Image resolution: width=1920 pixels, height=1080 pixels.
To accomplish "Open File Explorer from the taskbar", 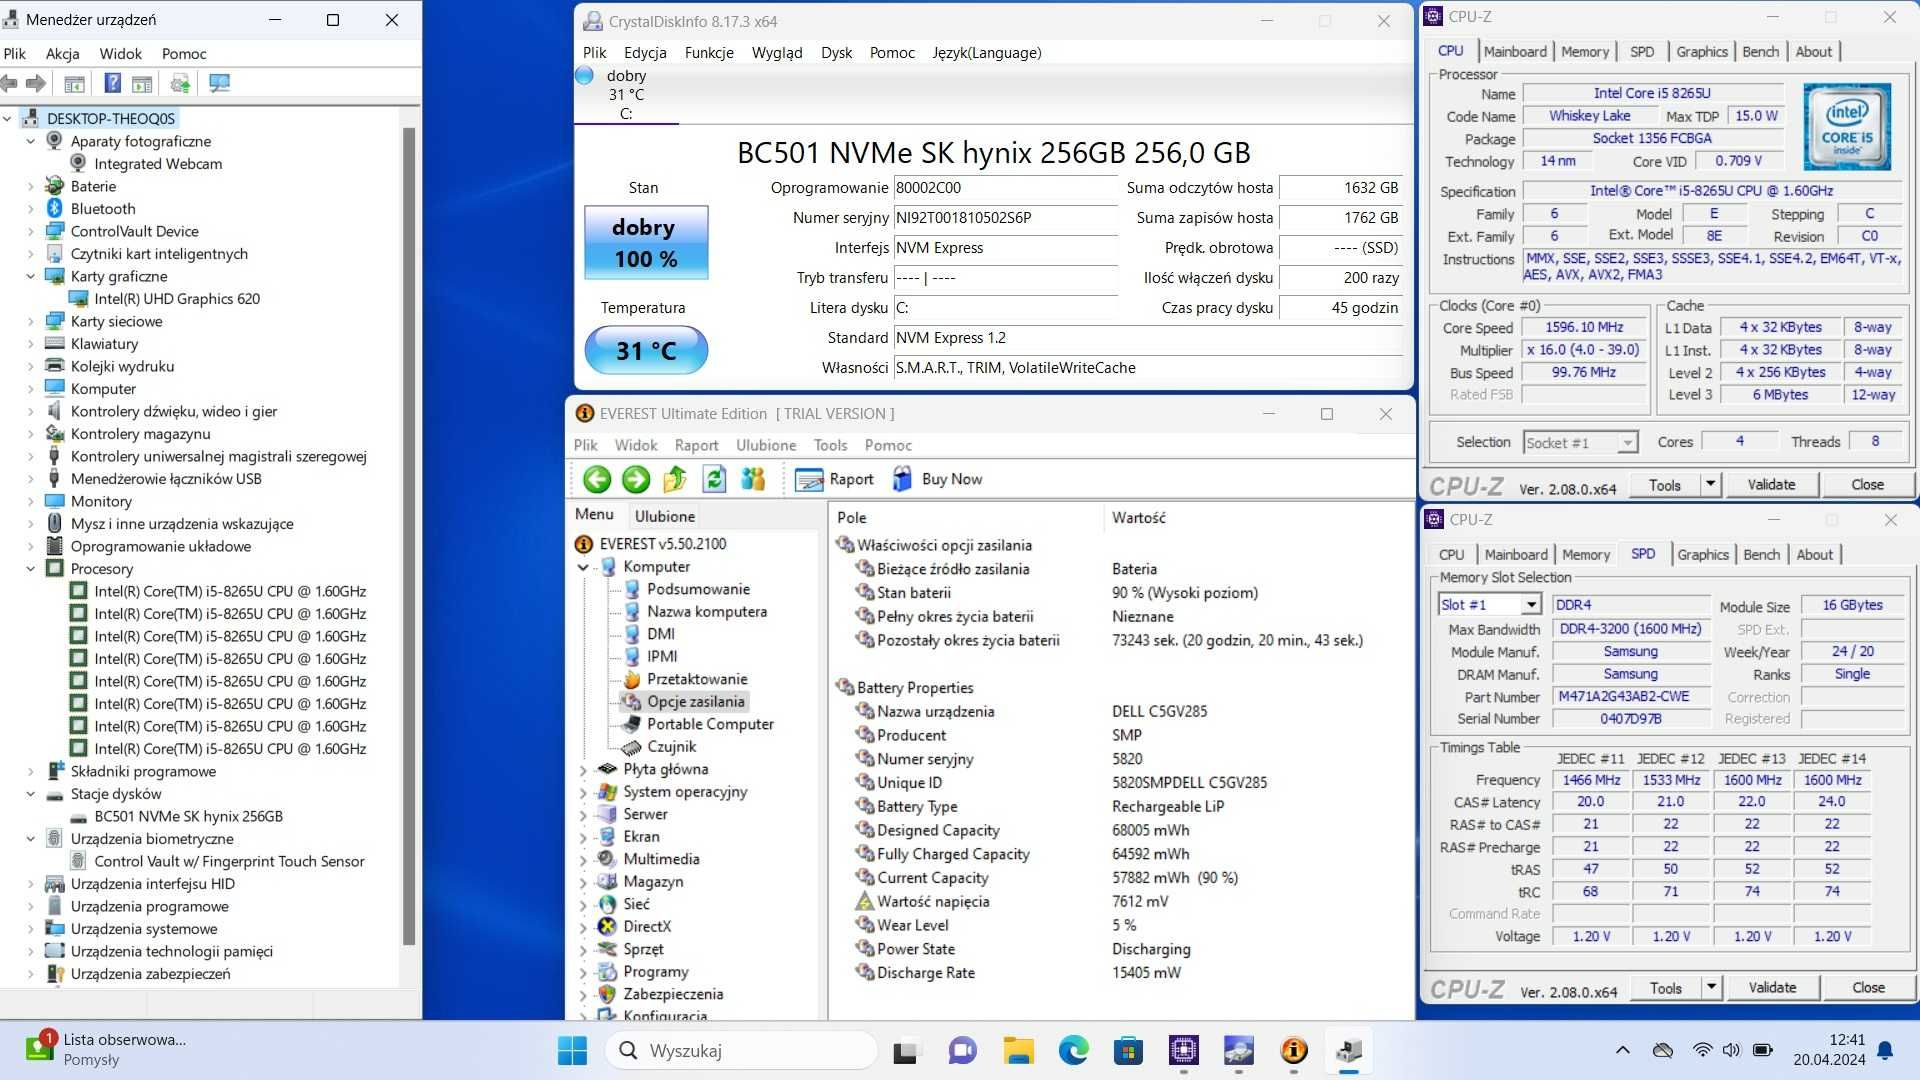I will 1018,1051.
